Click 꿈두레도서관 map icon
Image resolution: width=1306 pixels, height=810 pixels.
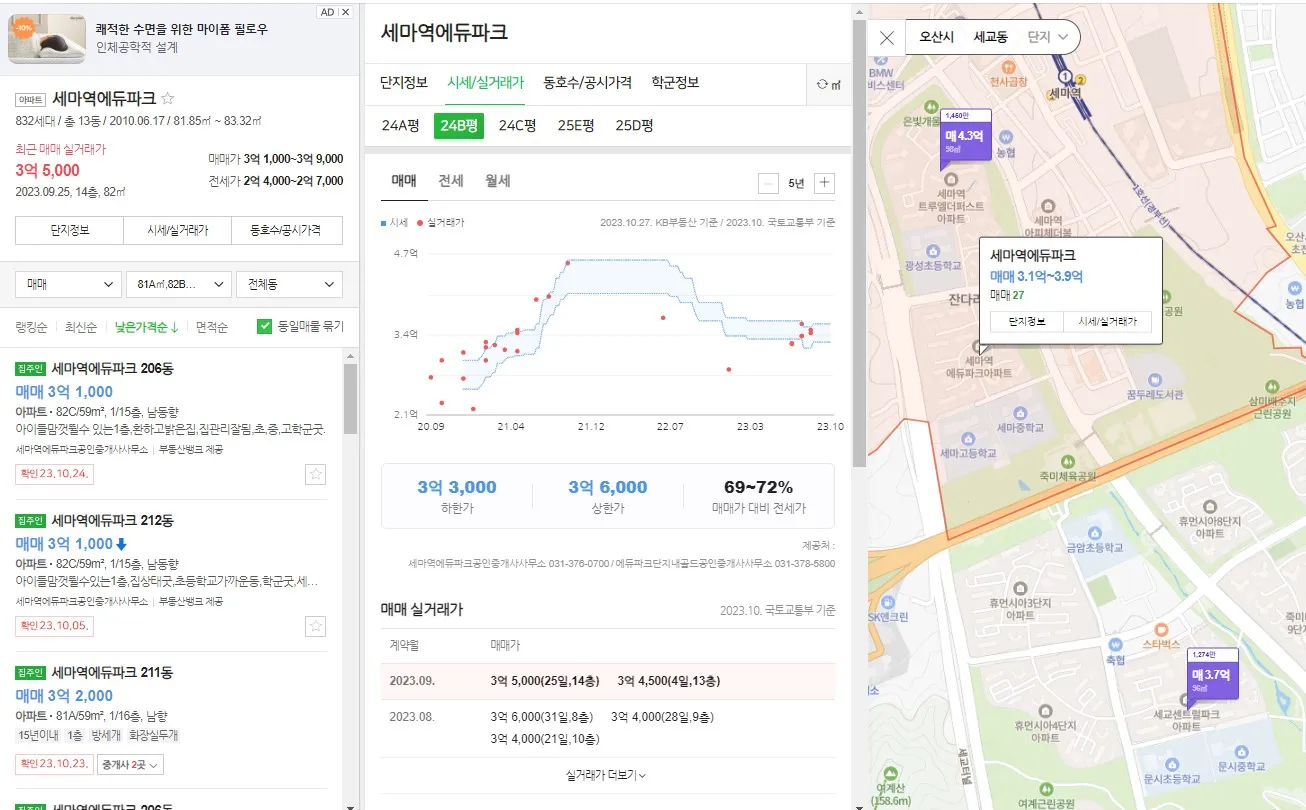pyautogui.click(x=1154, y=380)
